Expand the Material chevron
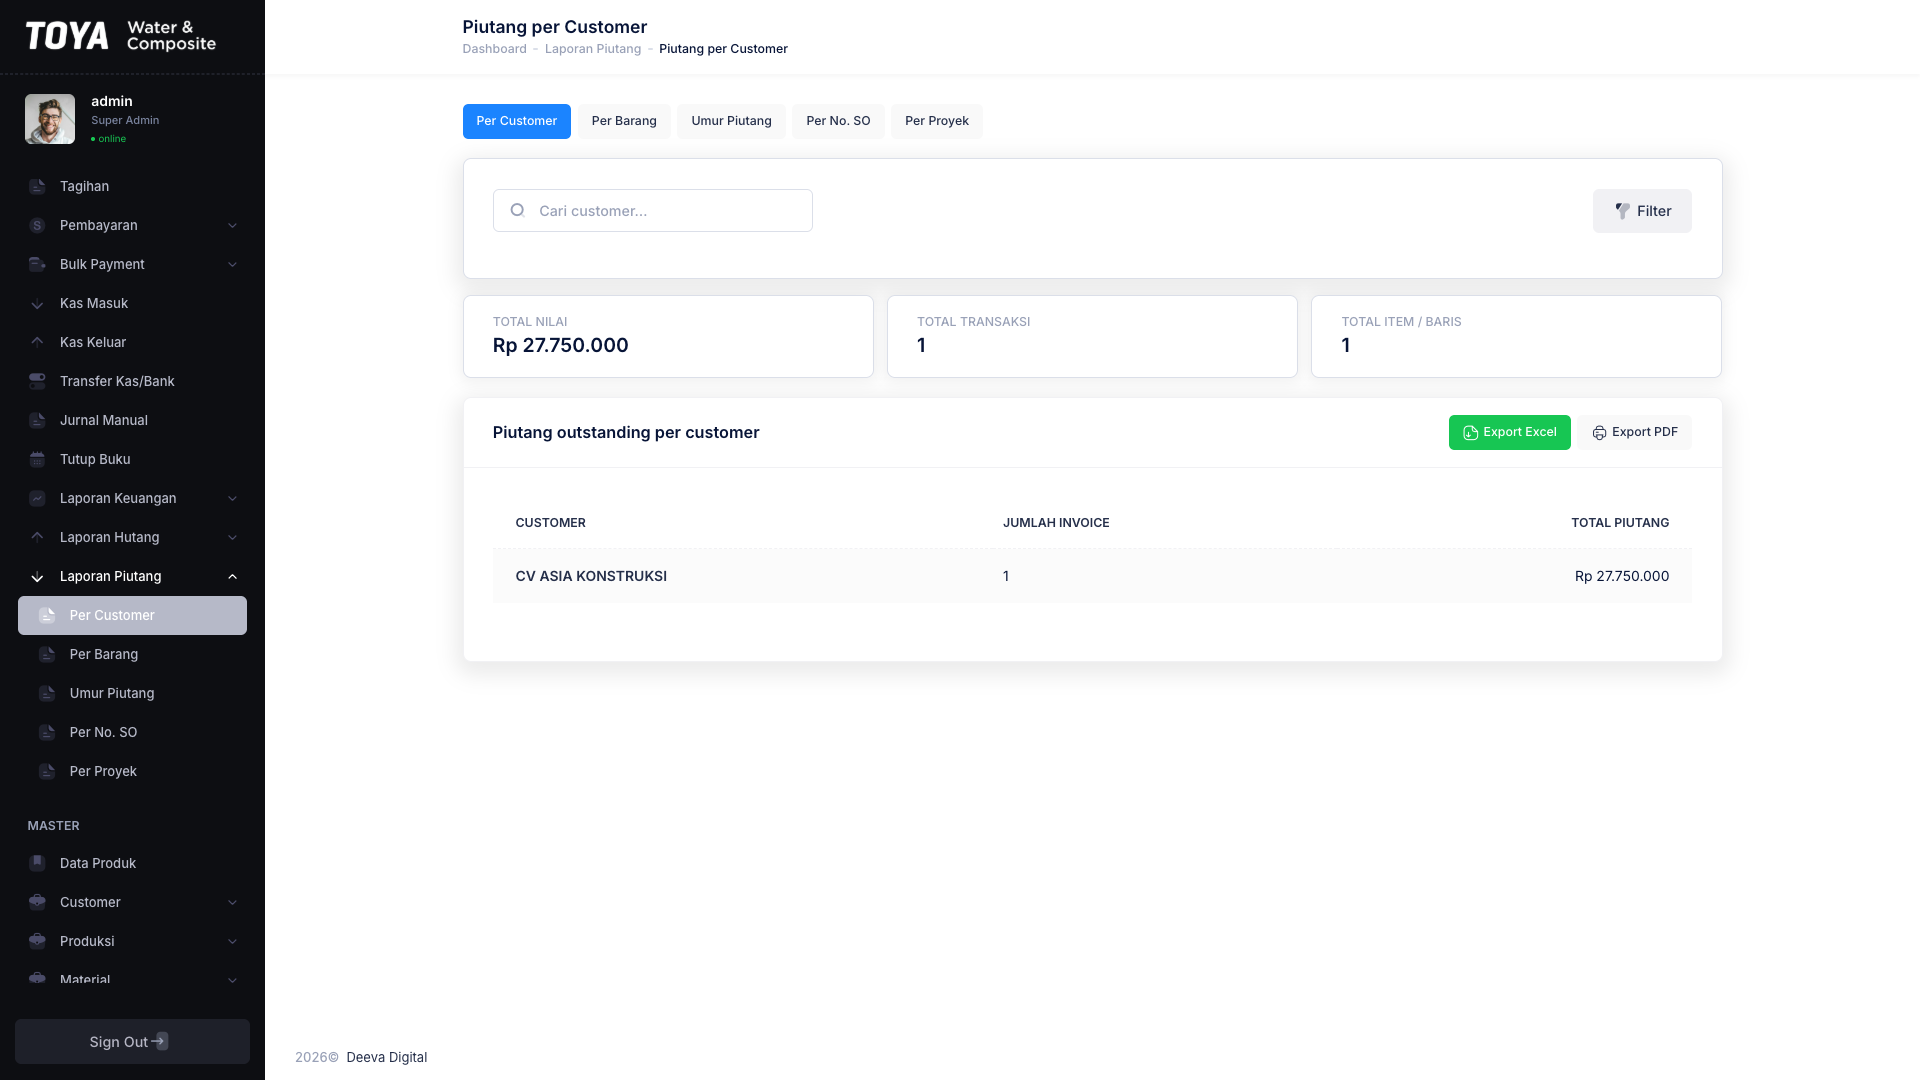 click(x=232, y=981)
